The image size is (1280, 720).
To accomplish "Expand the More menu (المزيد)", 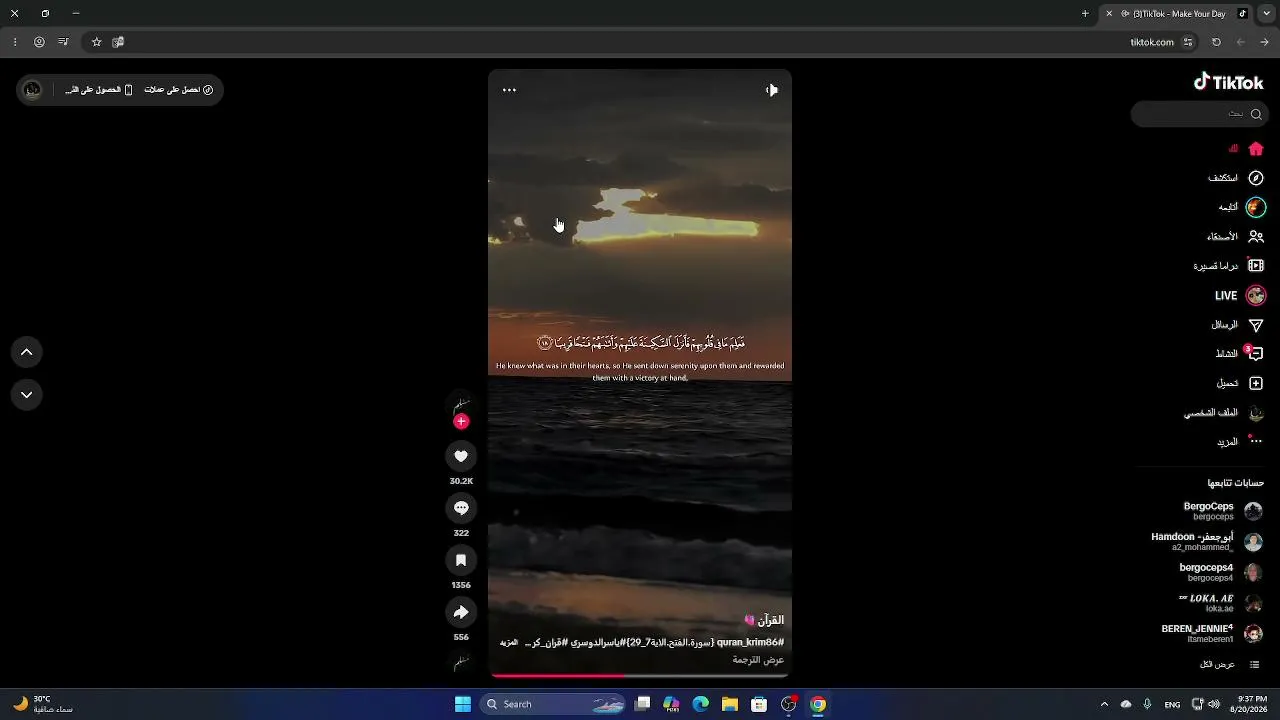I will (x=1240, y=442).
